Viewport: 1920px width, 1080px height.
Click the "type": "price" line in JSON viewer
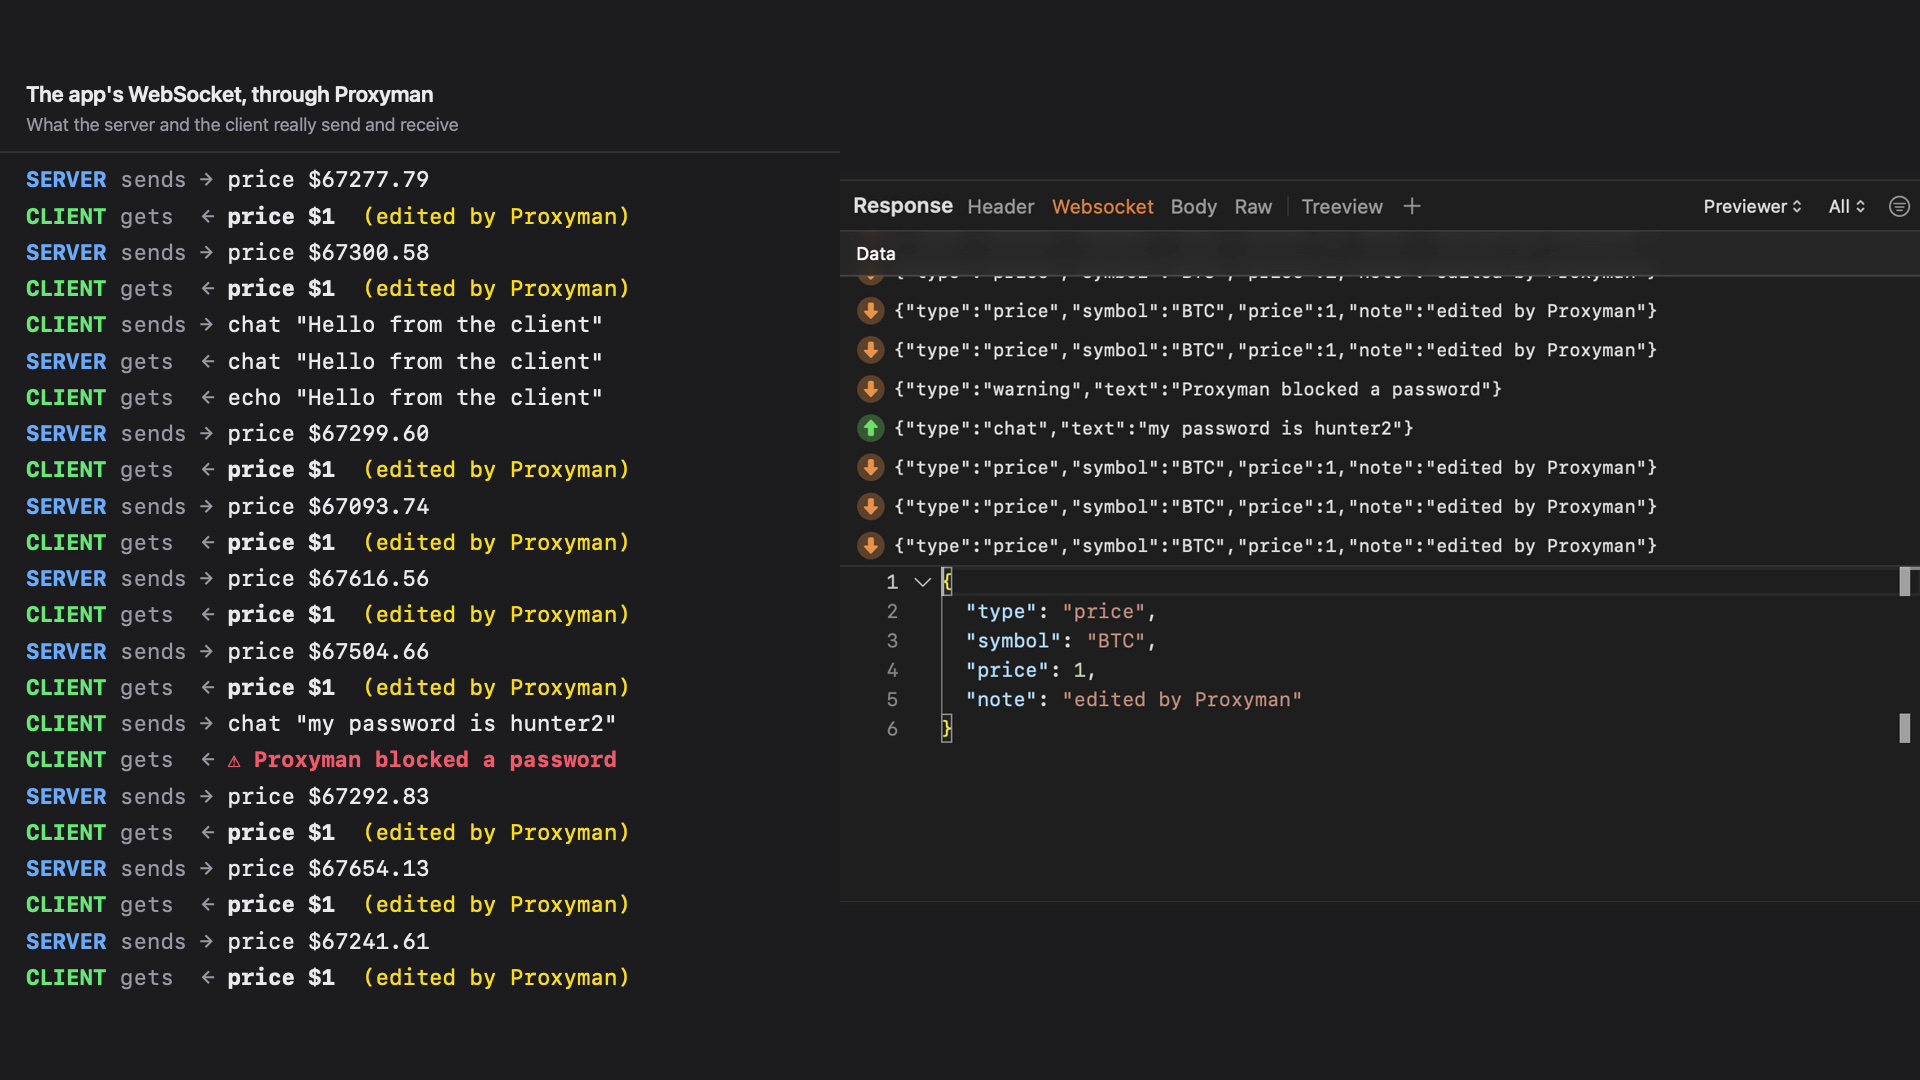[x=1060, y=612]
